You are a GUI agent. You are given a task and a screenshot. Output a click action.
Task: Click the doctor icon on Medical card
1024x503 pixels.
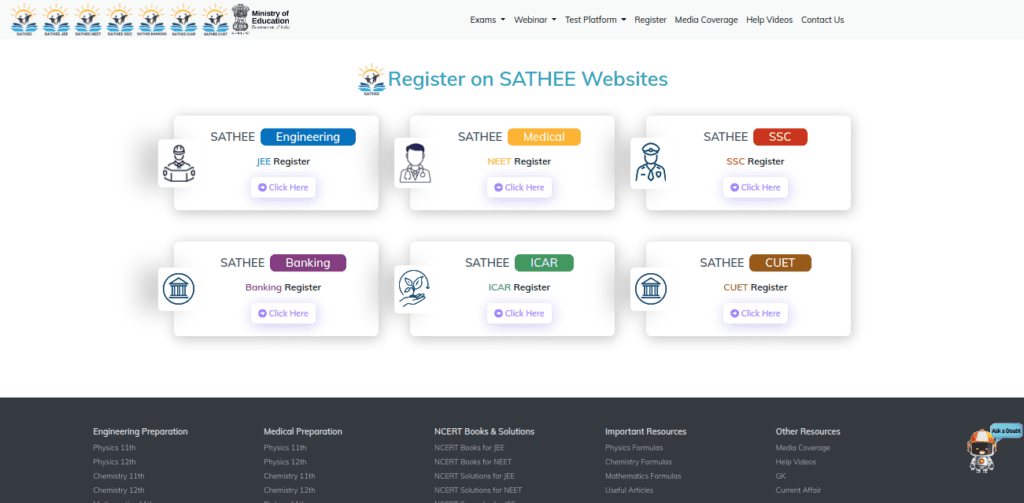pyautogui.click(x=414, y=162)
